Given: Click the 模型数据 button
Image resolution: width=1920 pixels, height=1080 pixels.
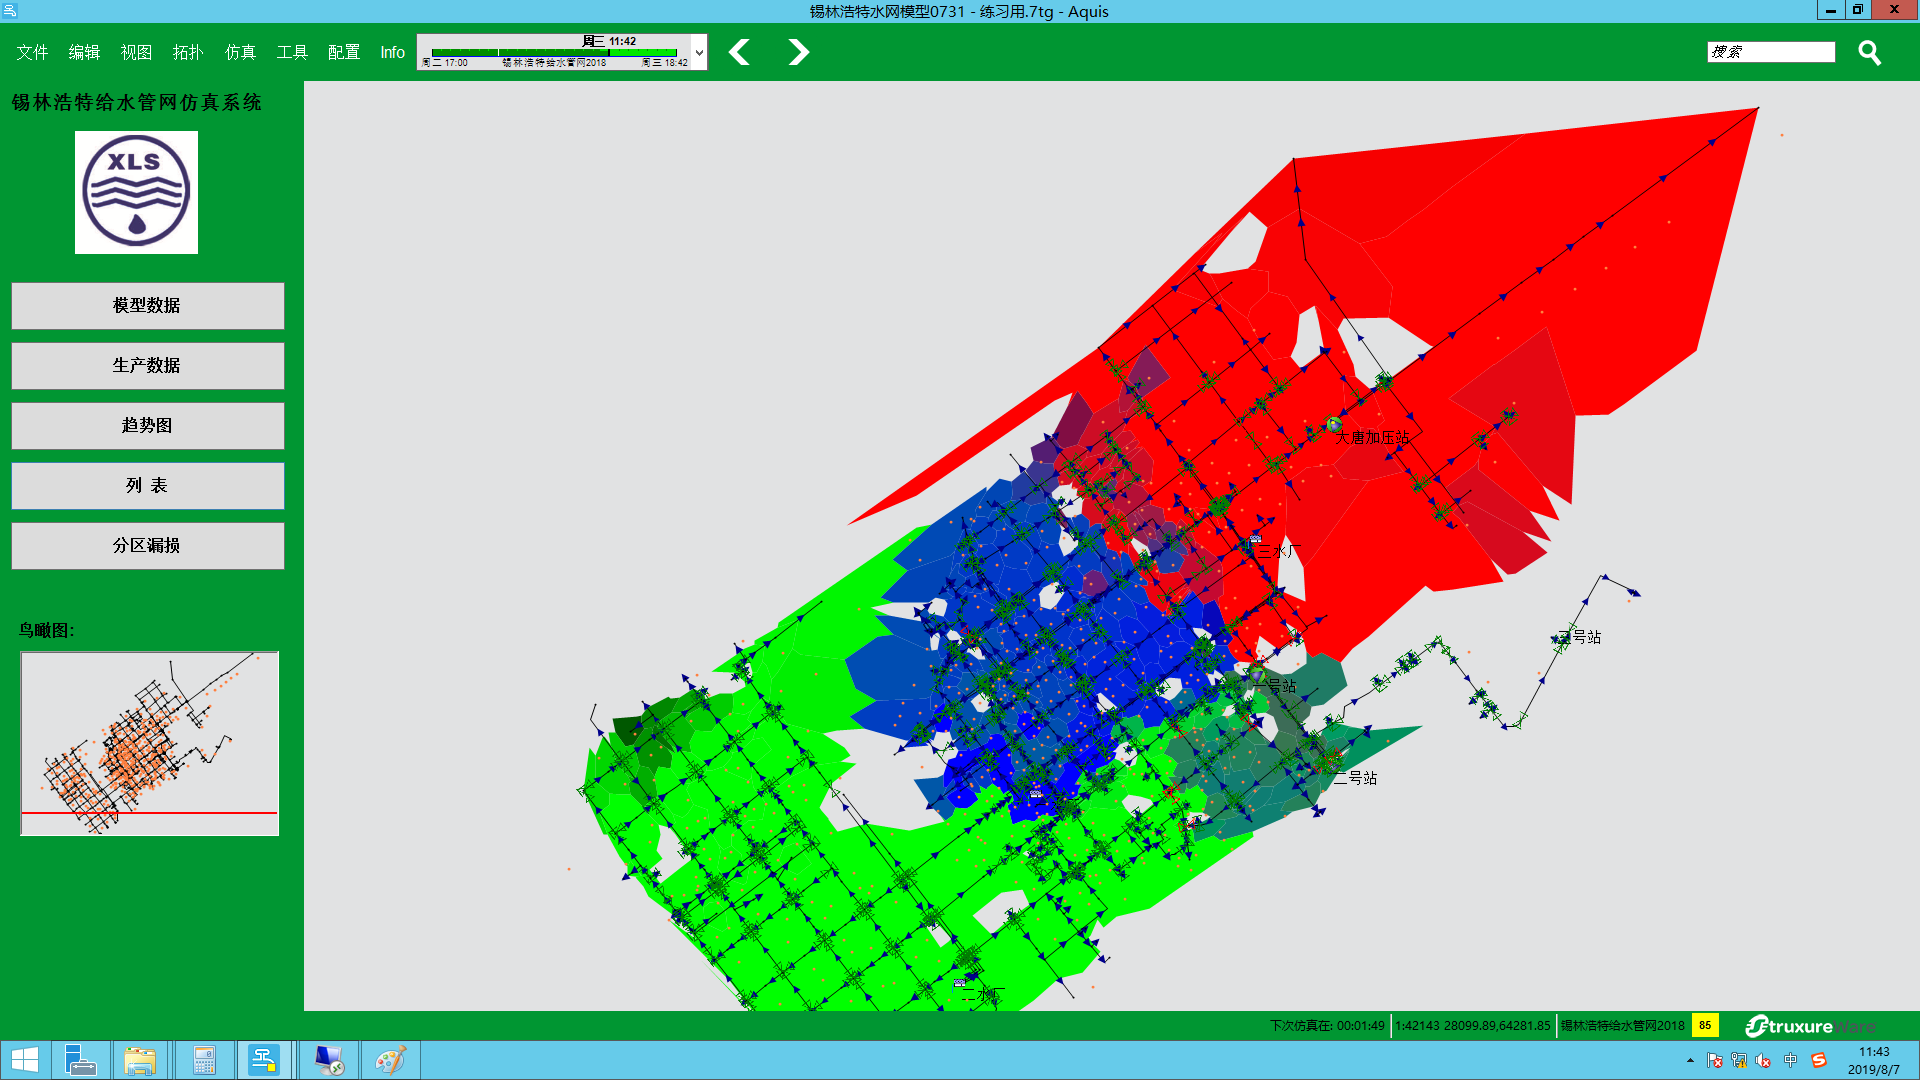Looking at the screenshot, I should click(148, 305).
